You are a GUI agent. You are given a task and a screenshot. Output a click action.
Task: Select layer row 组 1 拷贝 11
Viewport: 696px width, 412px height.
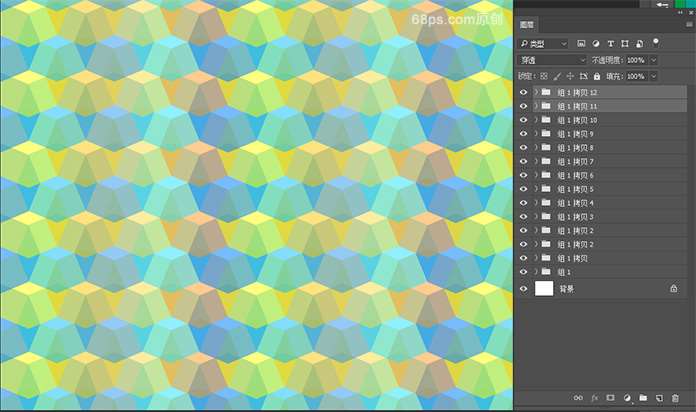[x=609, y=106]
